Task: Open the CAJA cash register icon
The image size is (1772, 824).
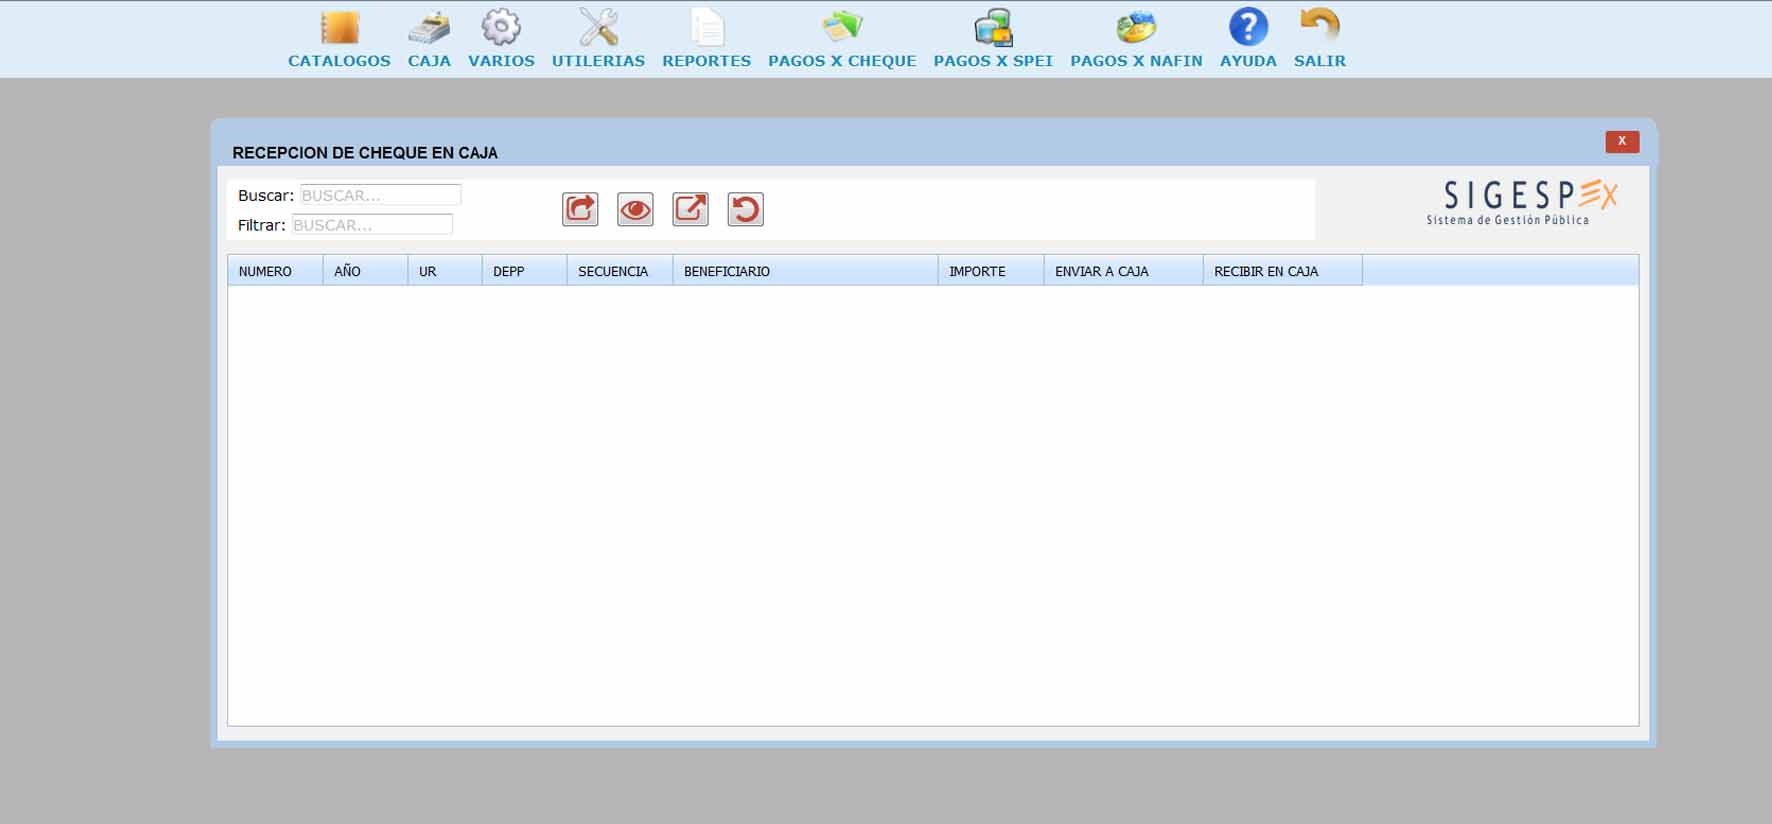Action: pos(429,27)
